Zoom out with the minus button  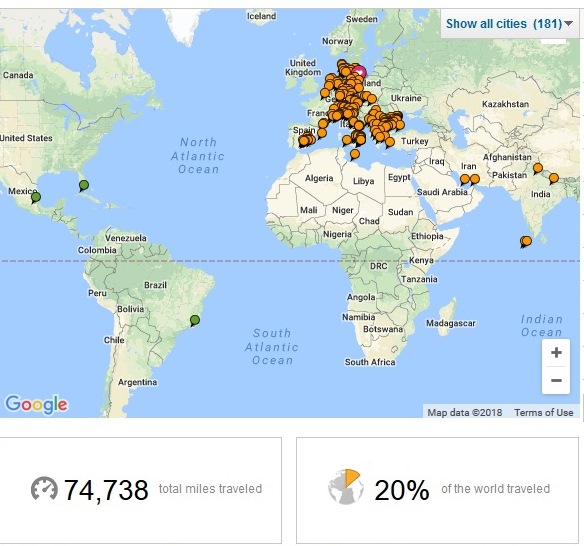tap(556, 380)
